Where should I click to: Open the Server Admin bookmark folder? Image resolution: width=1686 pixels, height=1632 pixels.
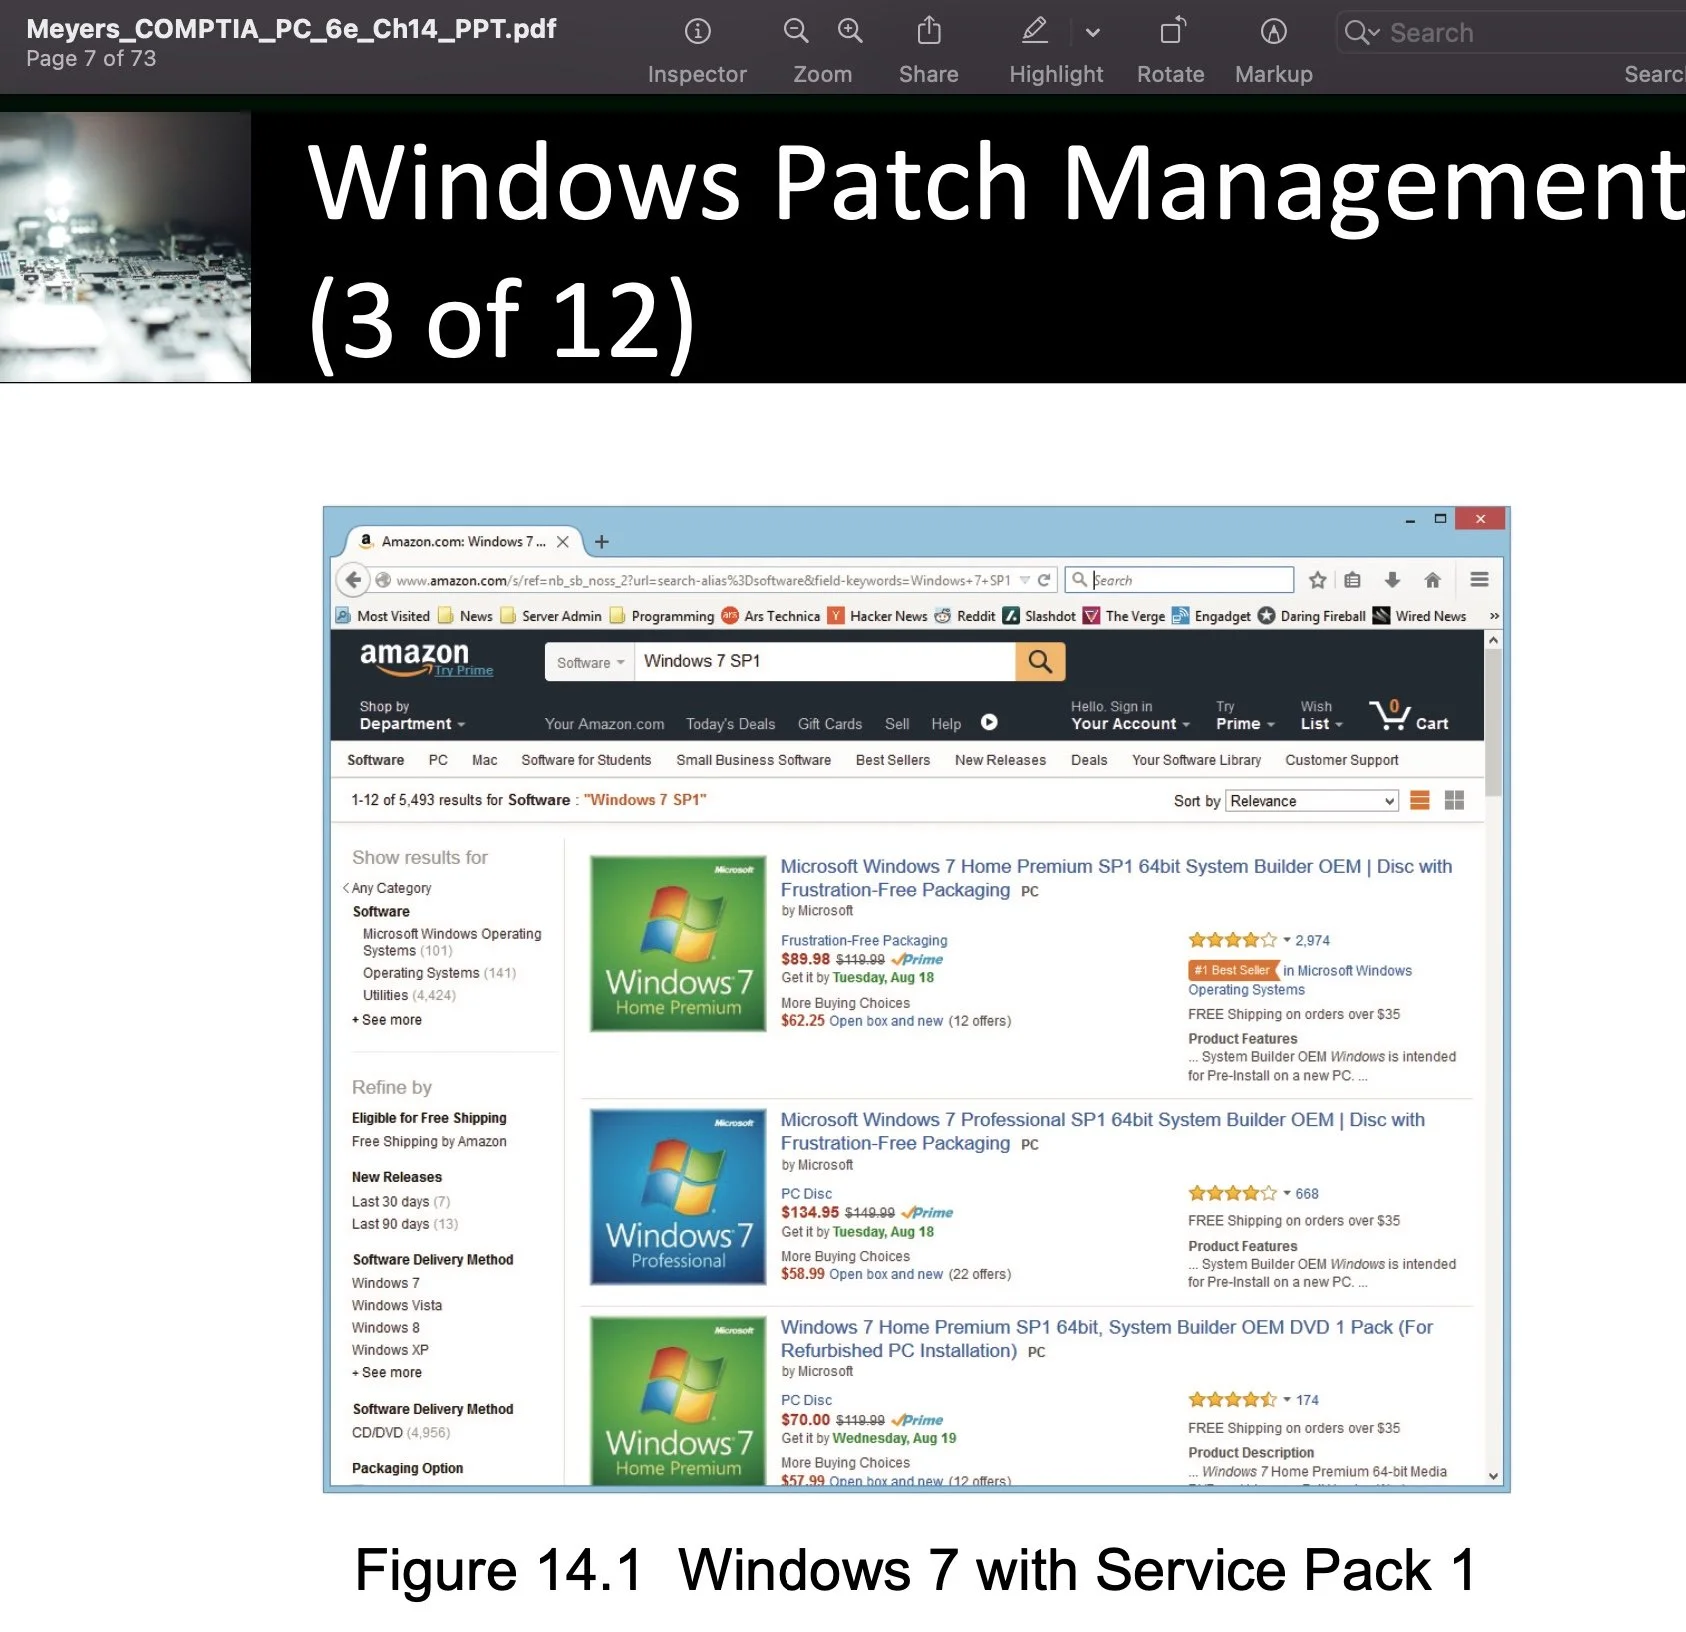click(551, 616)
